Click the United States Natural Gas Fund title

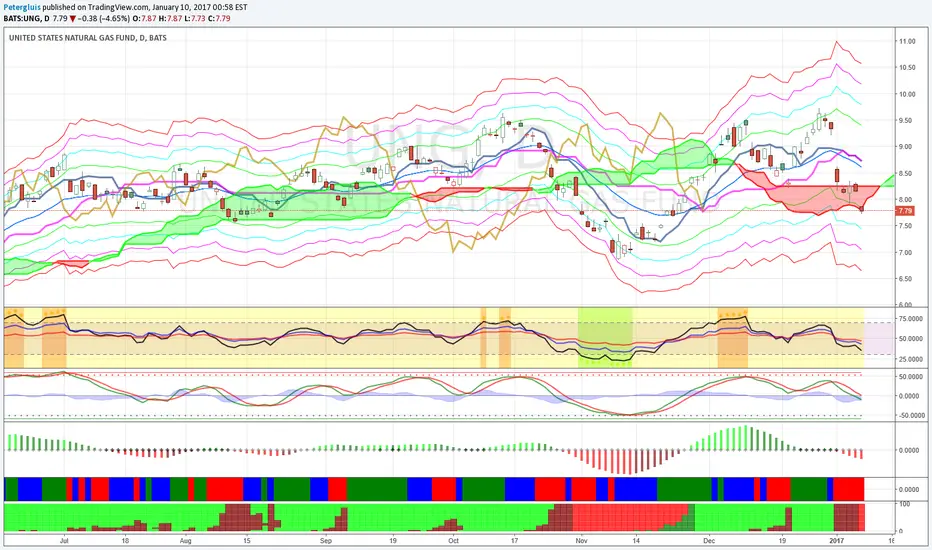[x=88, y=37]
